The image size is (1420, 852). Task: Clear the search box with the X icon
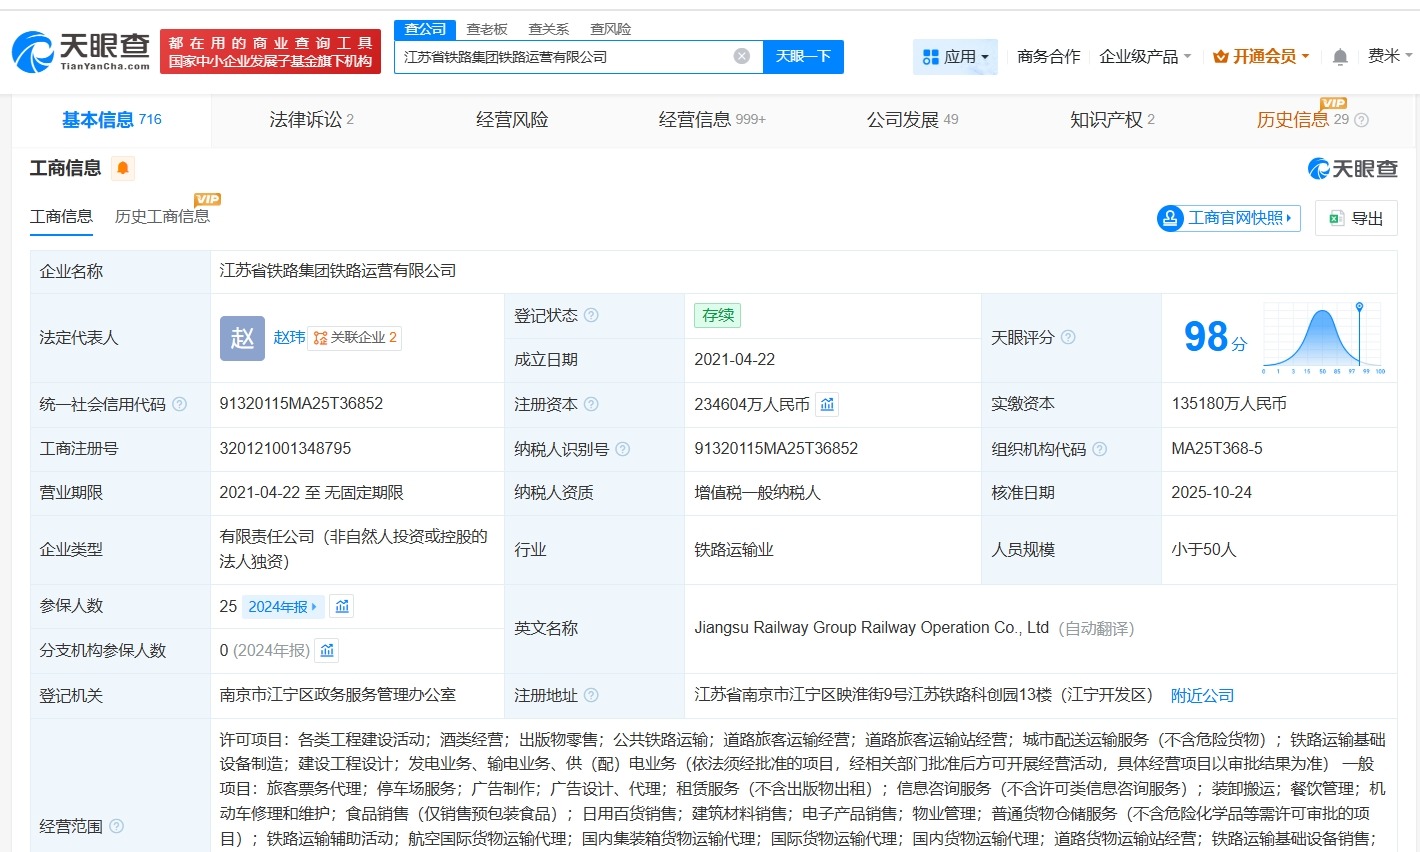(740, 56)
